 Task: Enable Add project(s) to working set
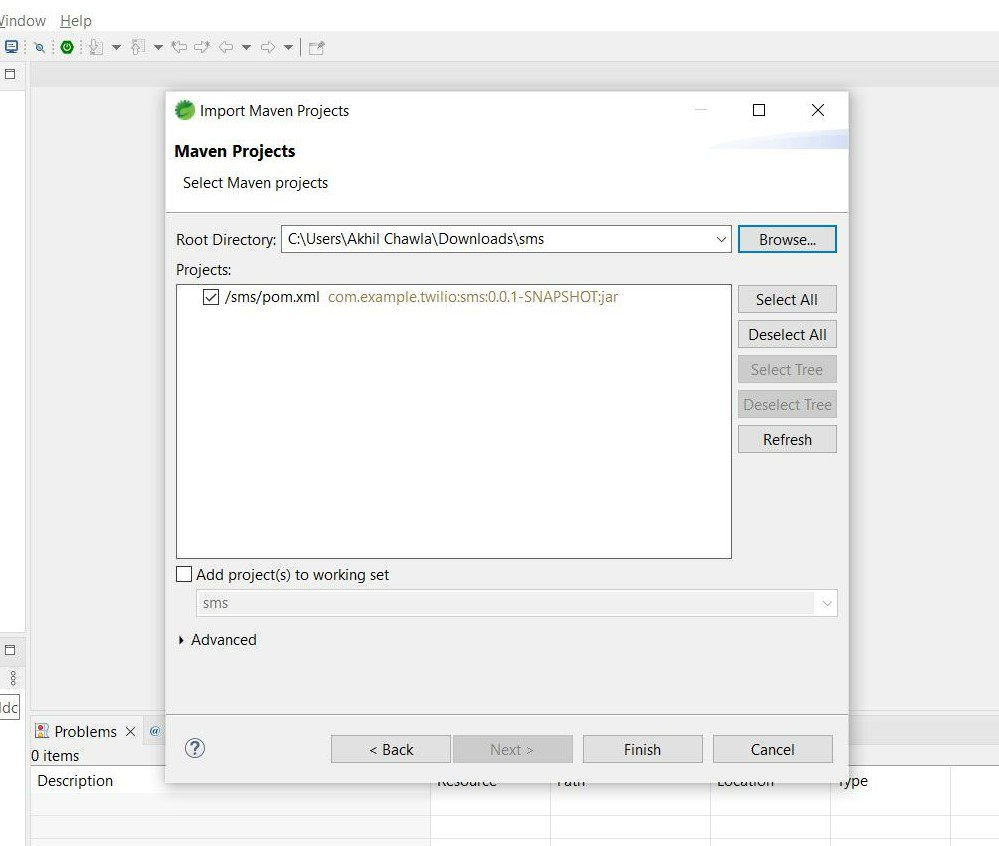coord(184,573)
